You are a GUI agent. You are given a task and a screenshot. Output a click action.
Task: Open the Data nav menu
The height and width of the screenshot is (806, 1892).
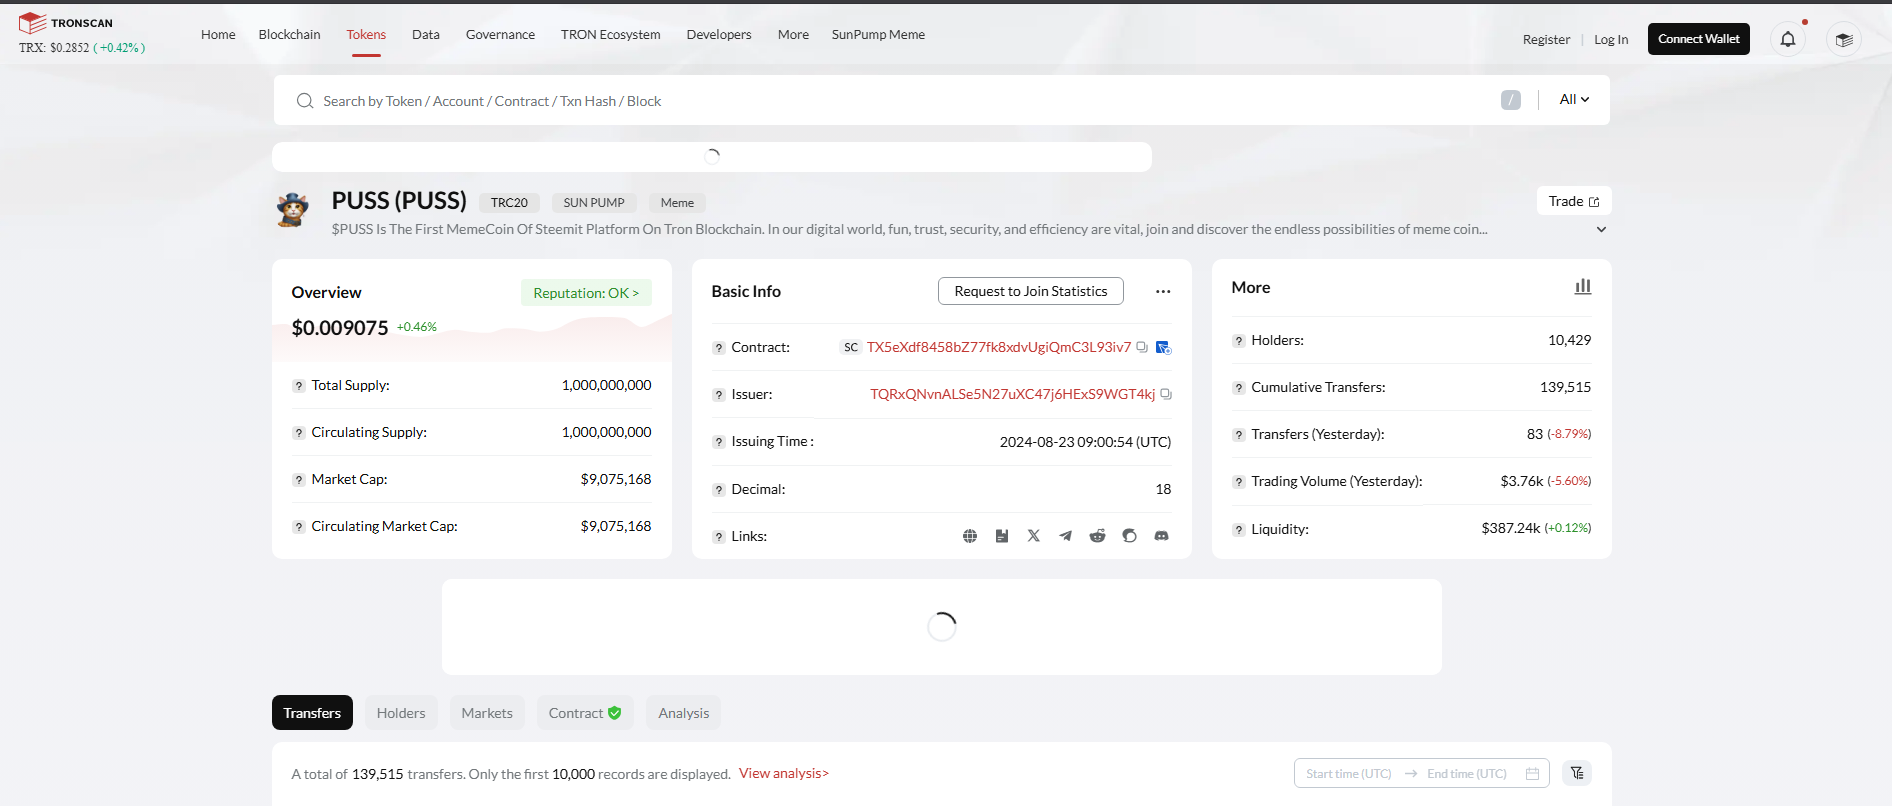click(x=426, y=34)
